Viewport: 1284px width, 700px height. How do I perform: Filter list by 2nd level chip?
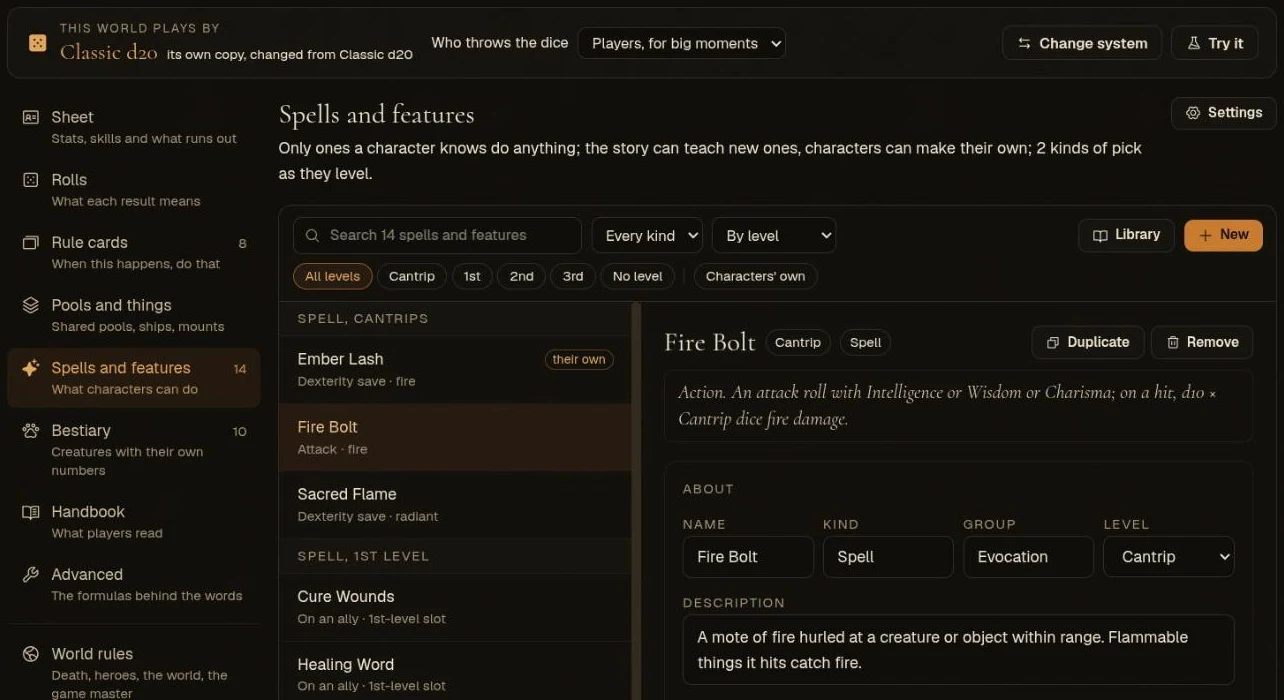(522, 276)
